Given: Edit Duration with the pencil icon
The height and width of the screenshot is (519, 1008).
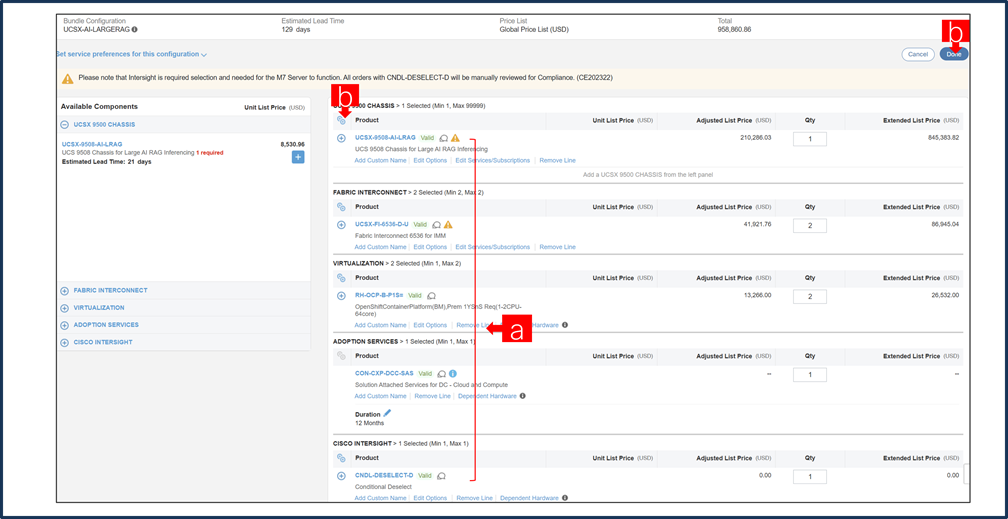Looking at the screenshot, I should tap(386, 414).
